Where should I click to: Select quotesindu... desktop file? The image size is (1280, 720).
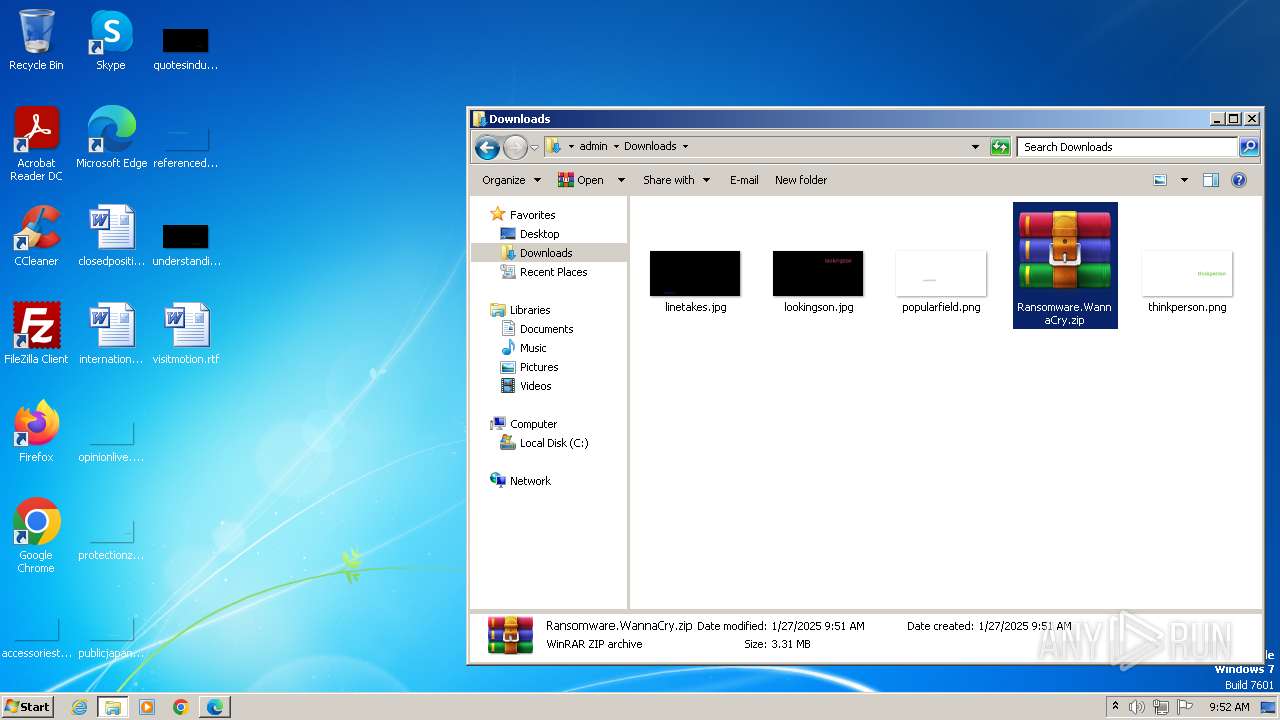tap(186, 48)
